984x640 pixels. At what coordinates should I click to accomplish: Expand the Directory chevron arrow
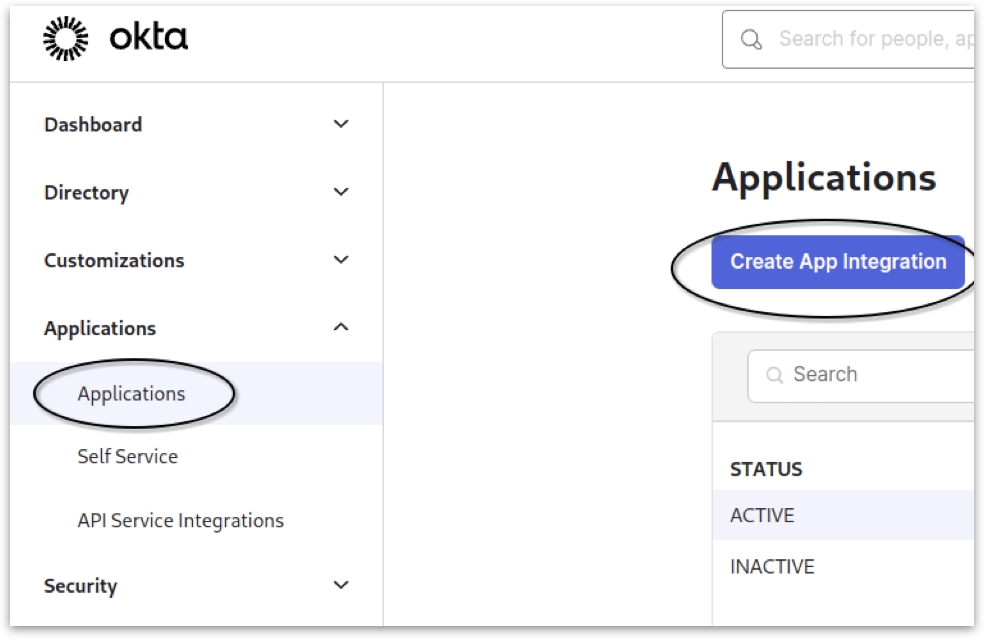point(341,192)
